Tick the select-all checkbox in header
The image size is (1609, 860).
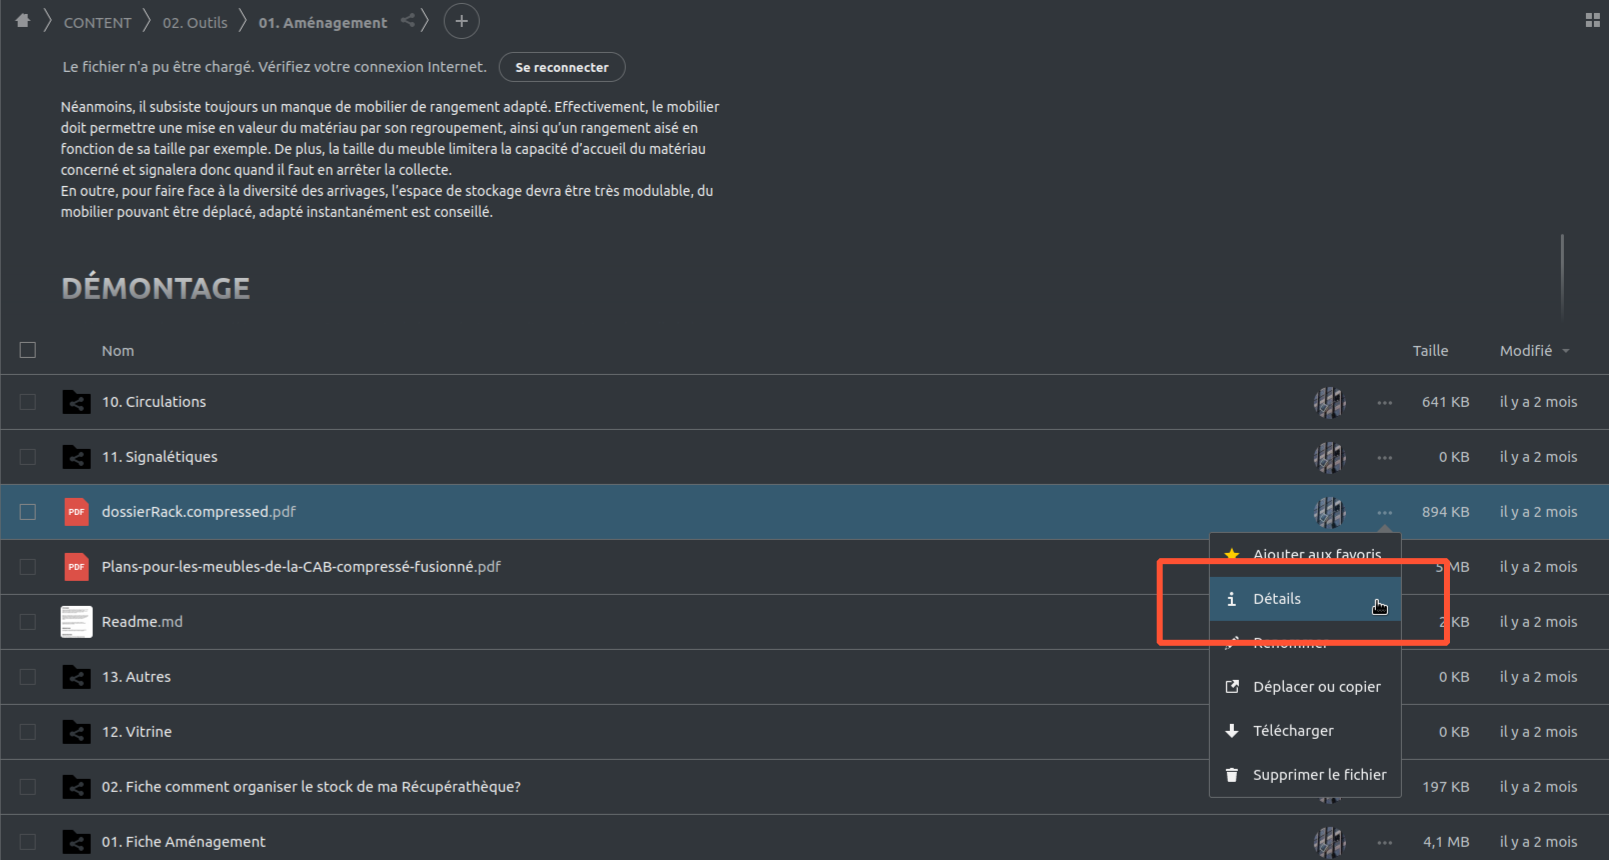28,350
